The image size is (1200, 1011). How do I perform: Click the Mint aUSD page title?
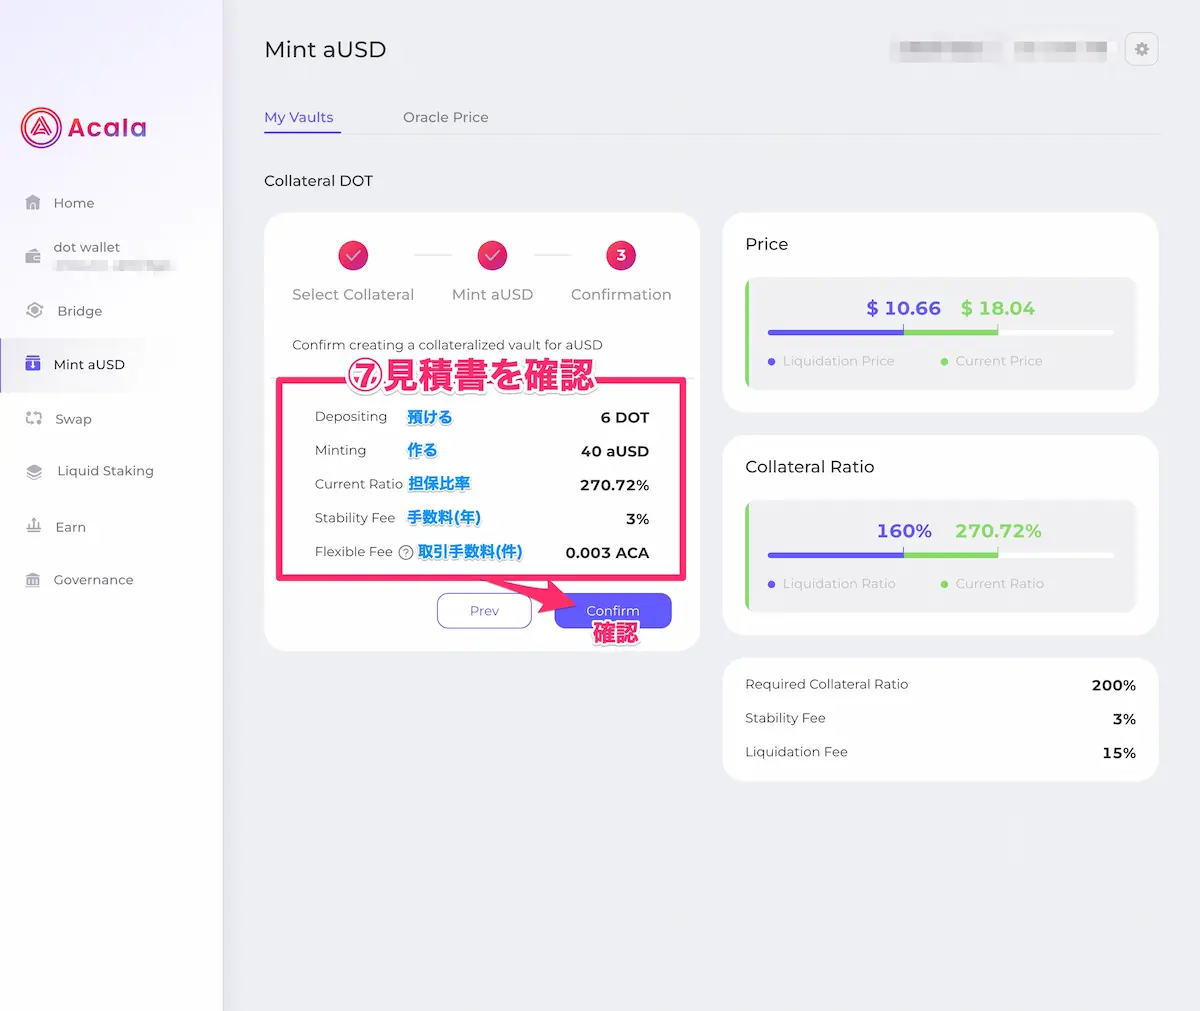point(325,49)
